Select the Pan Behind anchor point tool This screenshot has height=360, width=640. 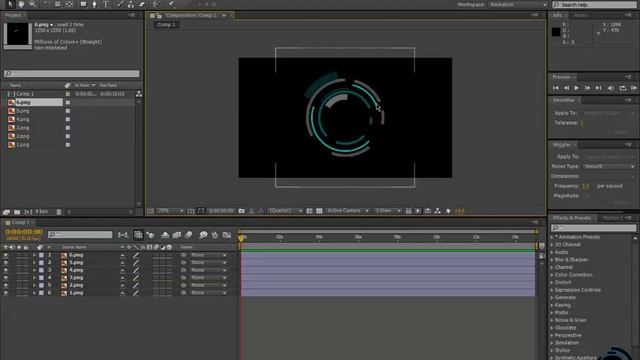point(69,4)
